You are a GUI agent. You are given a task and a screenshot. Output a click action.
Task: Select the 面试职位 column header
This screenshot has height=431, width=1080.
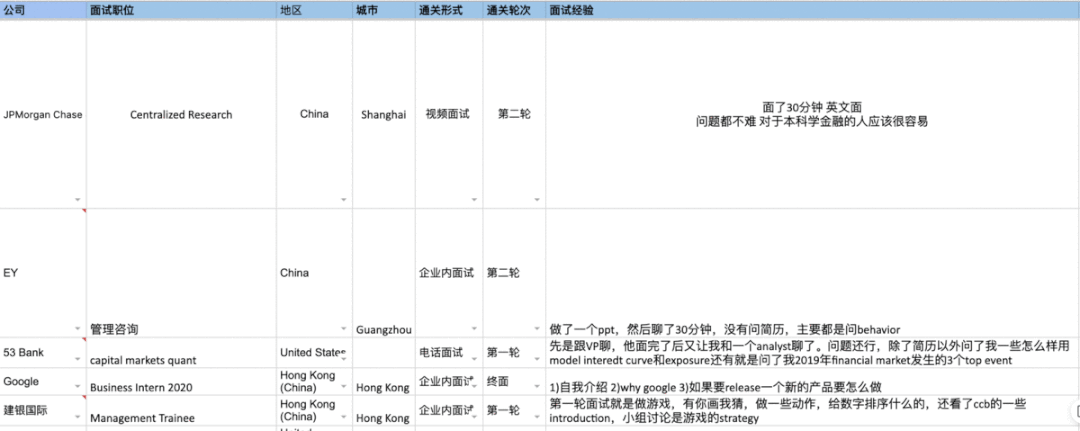[x=181, y=11]
